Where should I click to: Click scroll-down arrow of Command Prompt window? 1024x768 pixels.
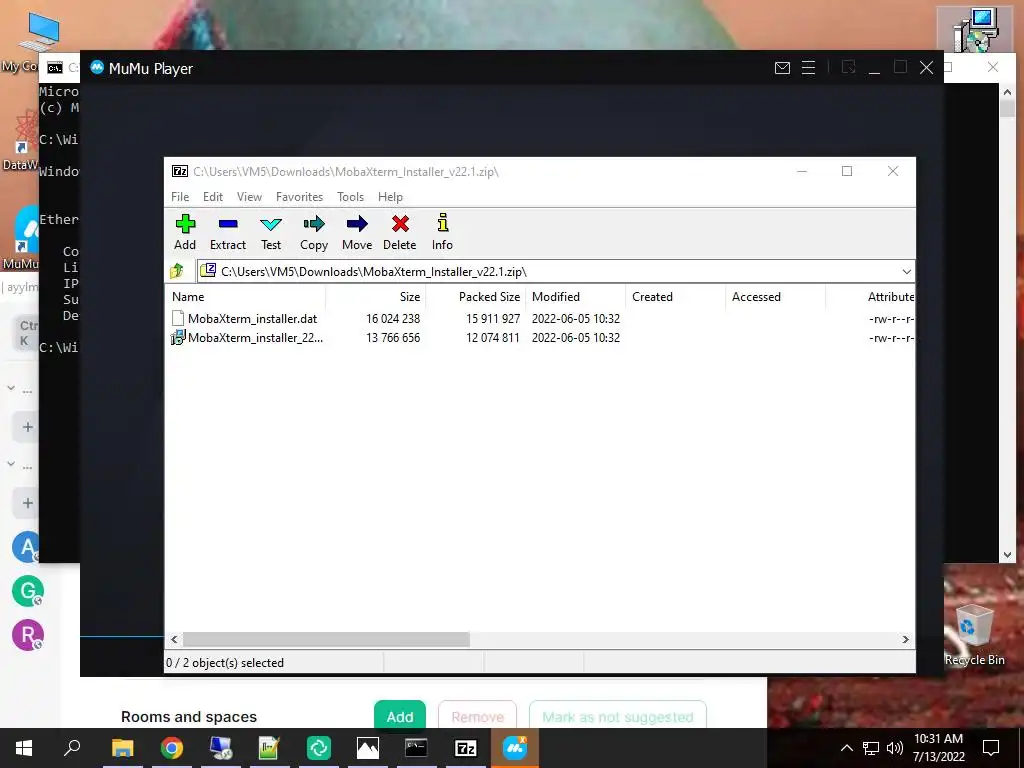[1007, 554]
